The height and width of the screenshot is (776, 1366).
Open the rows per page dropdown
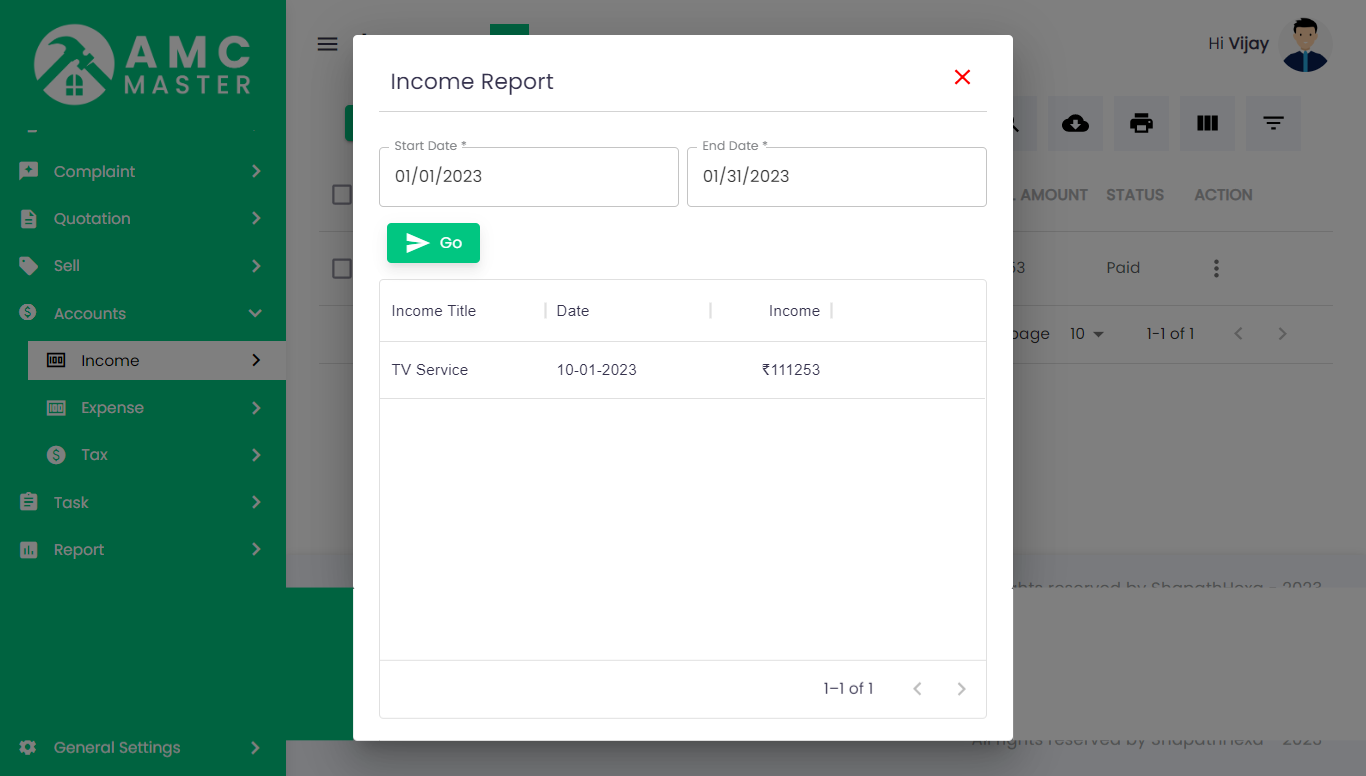point(1086,334)
